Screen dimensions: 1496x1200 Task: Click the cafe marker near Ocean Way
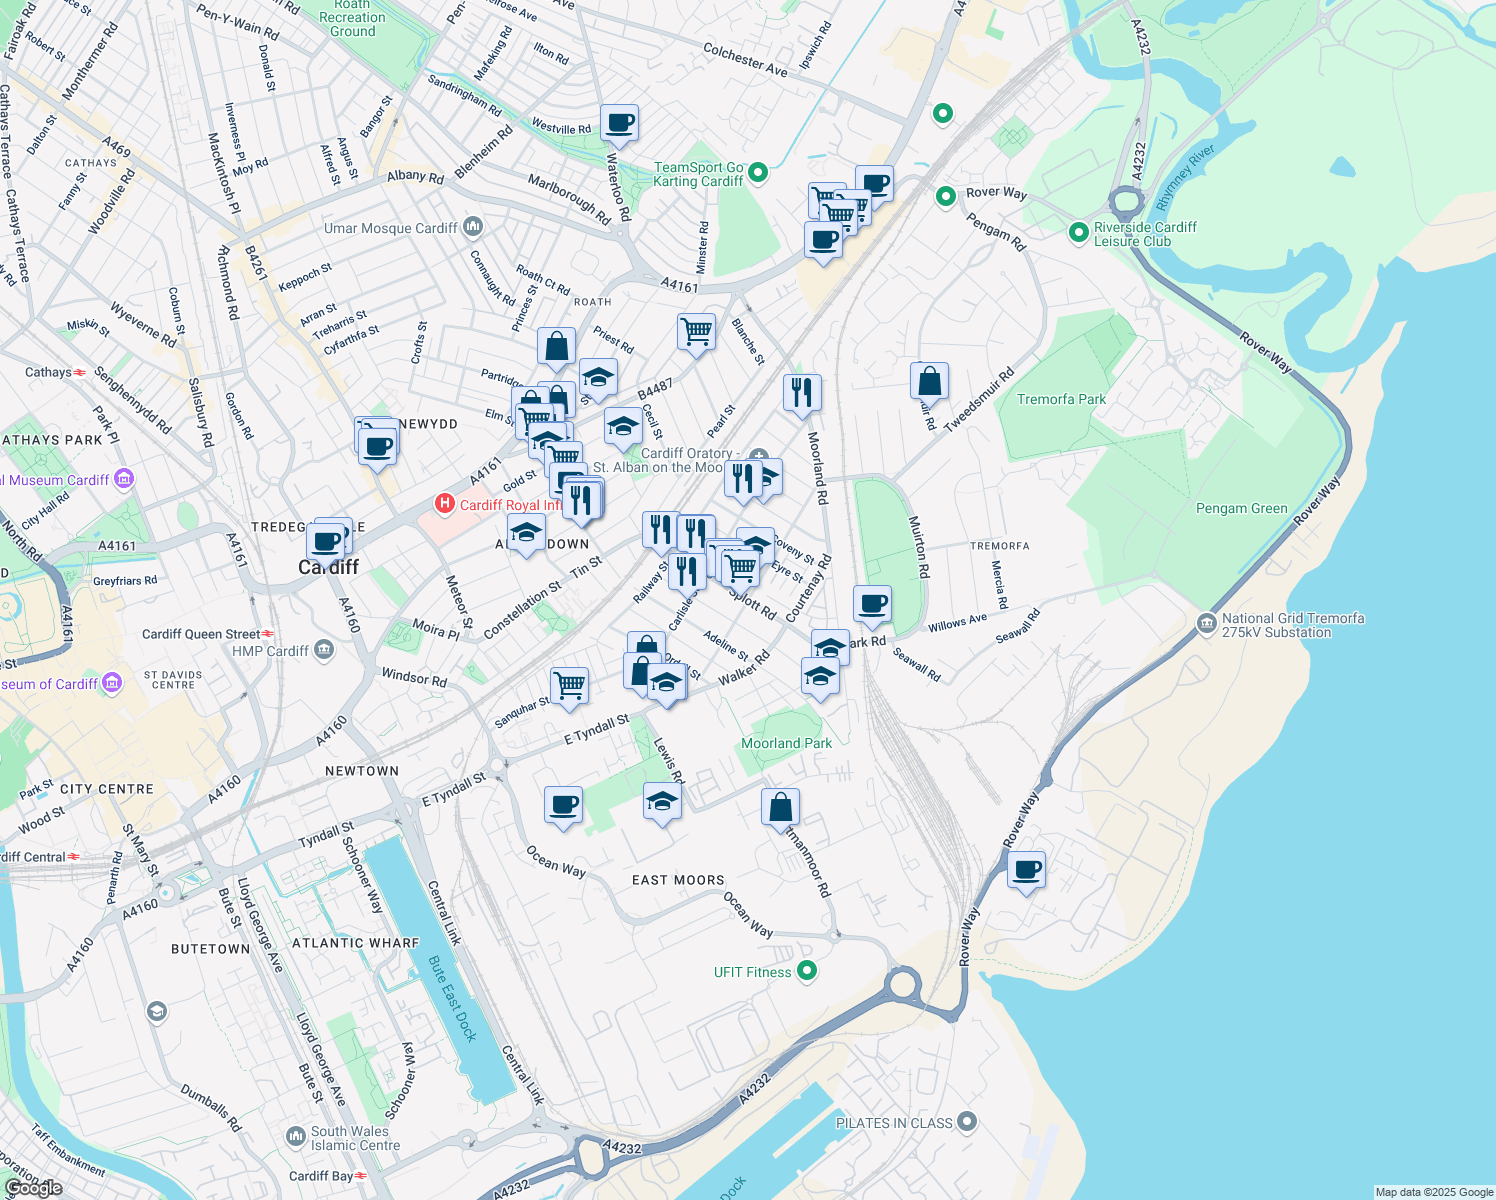click(564, 807)
